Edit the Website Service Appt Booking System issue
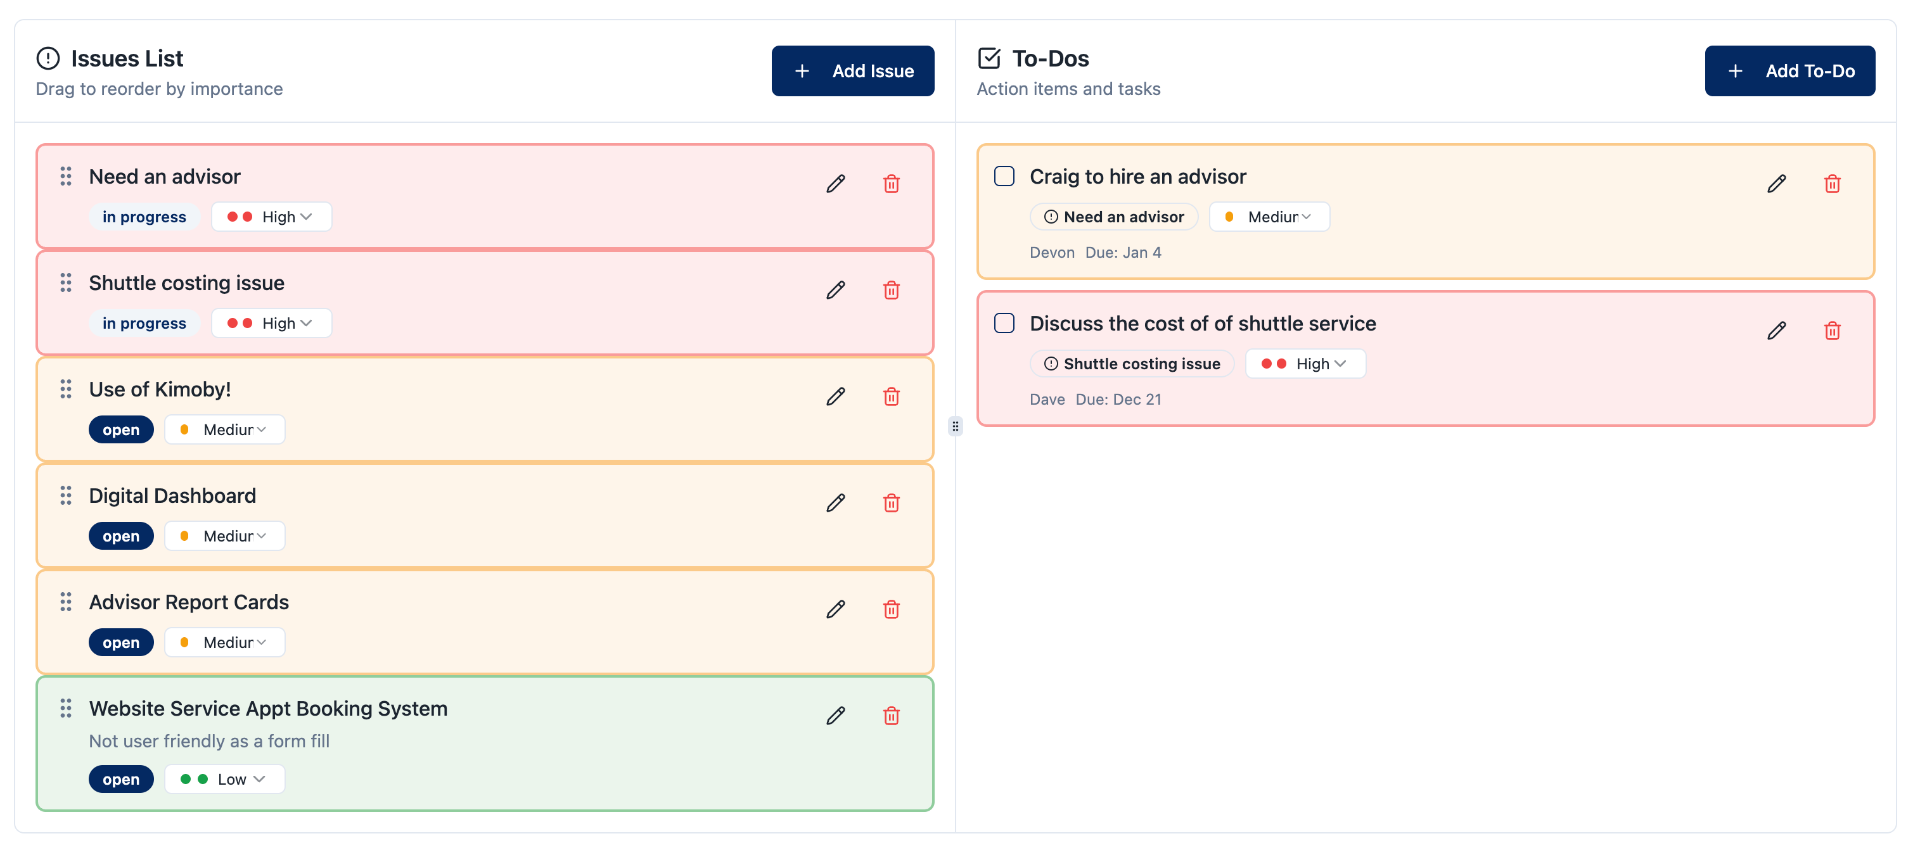The height and width of the screenshot is (855, 1920). coord(836,716)
